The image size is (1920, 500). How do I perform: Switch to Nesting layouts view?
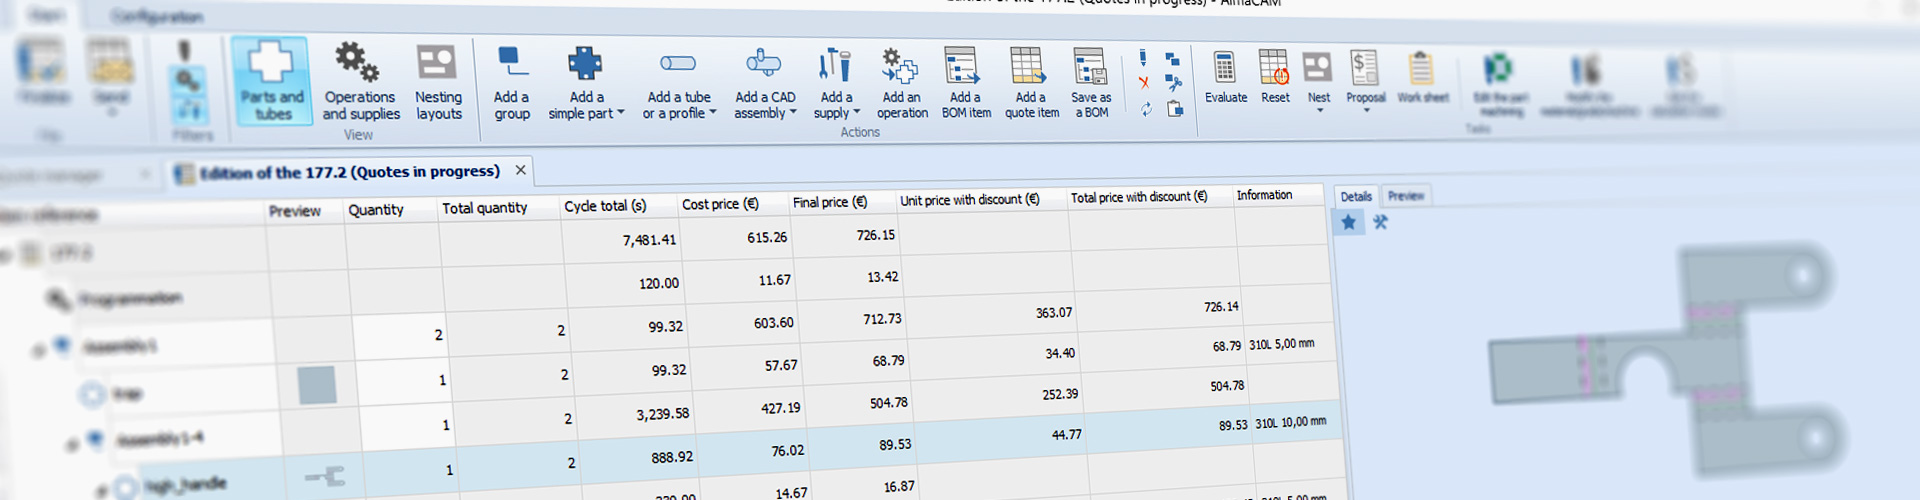pos(438,82)
